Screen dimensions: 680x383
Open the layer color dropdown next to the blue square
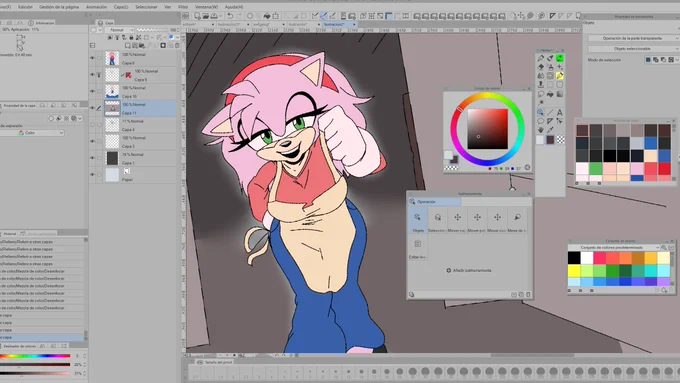point(177,38)
